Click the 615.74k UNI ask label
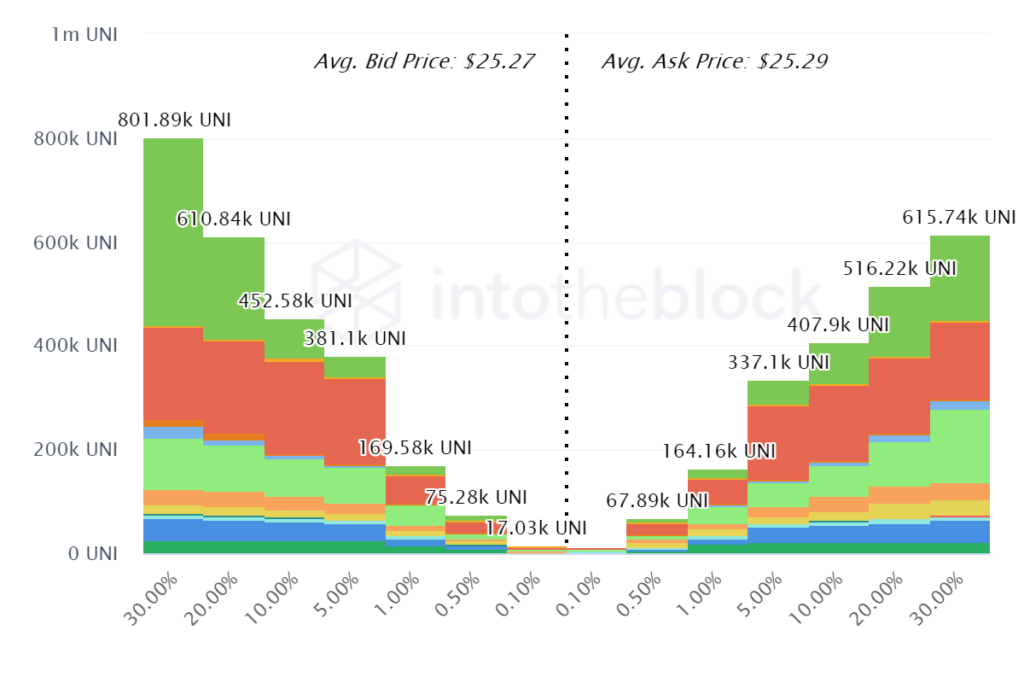Viewport: 1024px width, 683px height. point(959,217)
